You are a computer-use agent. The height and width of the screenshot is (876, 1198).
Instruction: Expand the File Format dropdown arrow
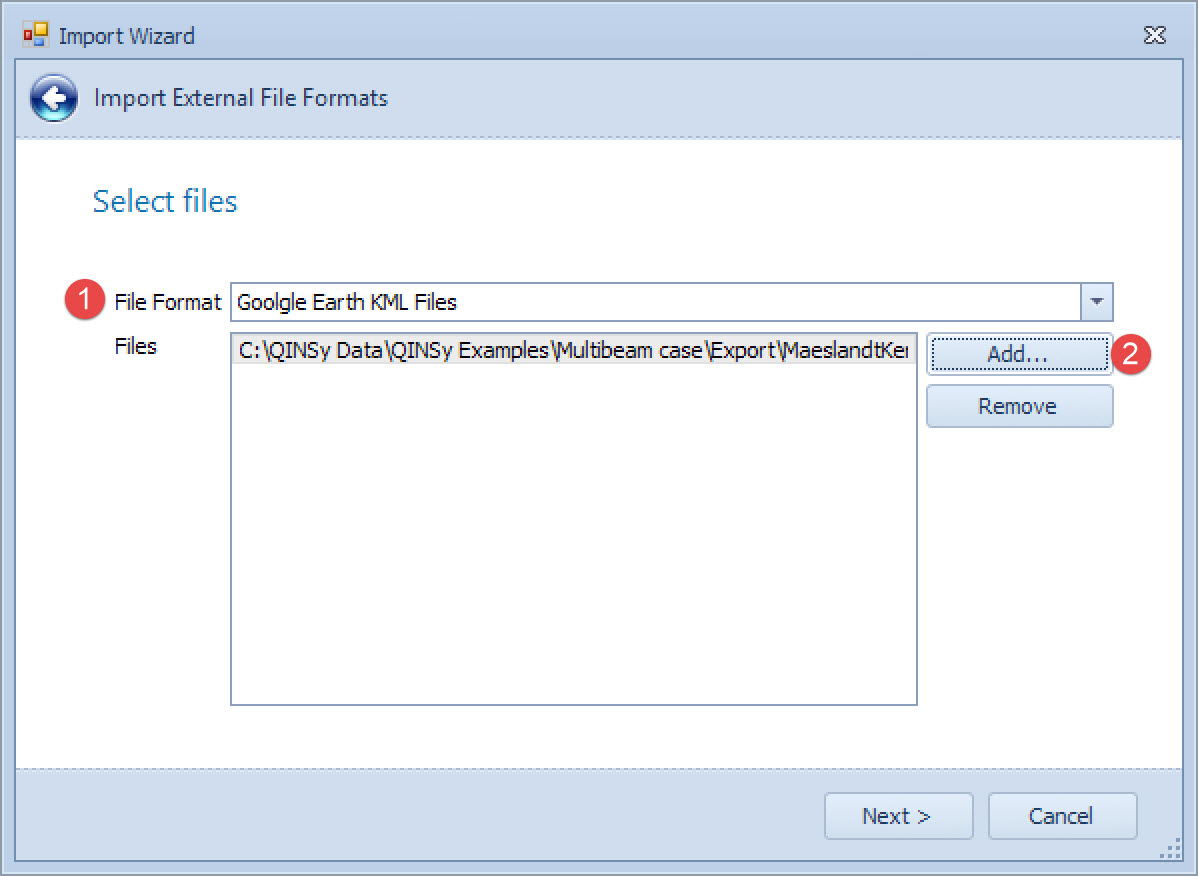click(1096, 301)
